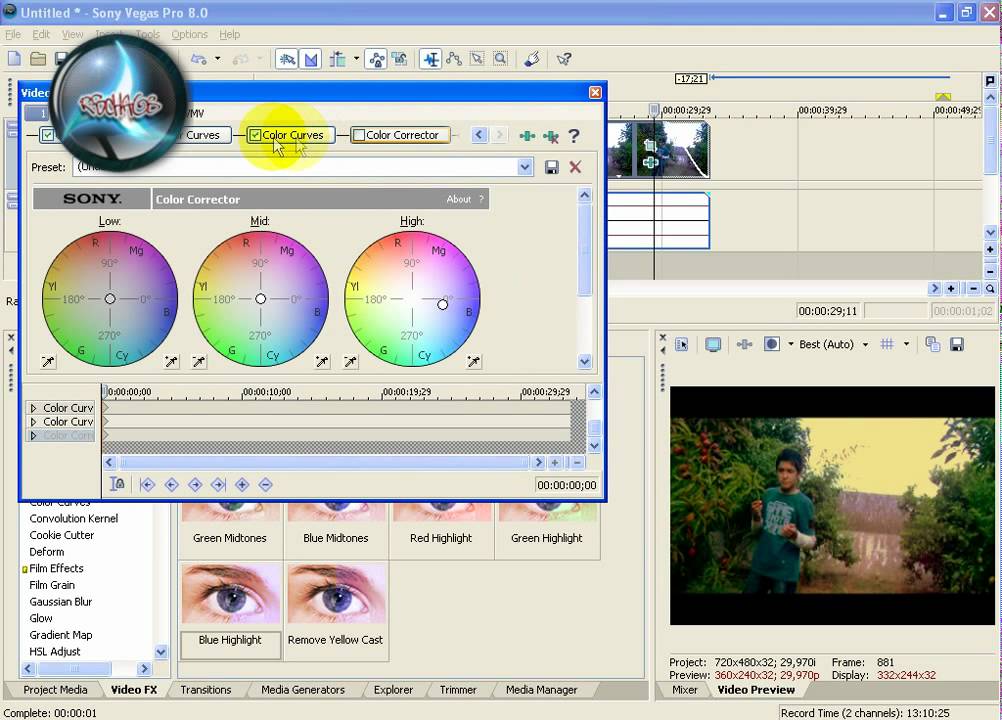The image size is (1002, 720).
Task: Jump to Last Keyframe button
Action: click(x=219, y=485)
